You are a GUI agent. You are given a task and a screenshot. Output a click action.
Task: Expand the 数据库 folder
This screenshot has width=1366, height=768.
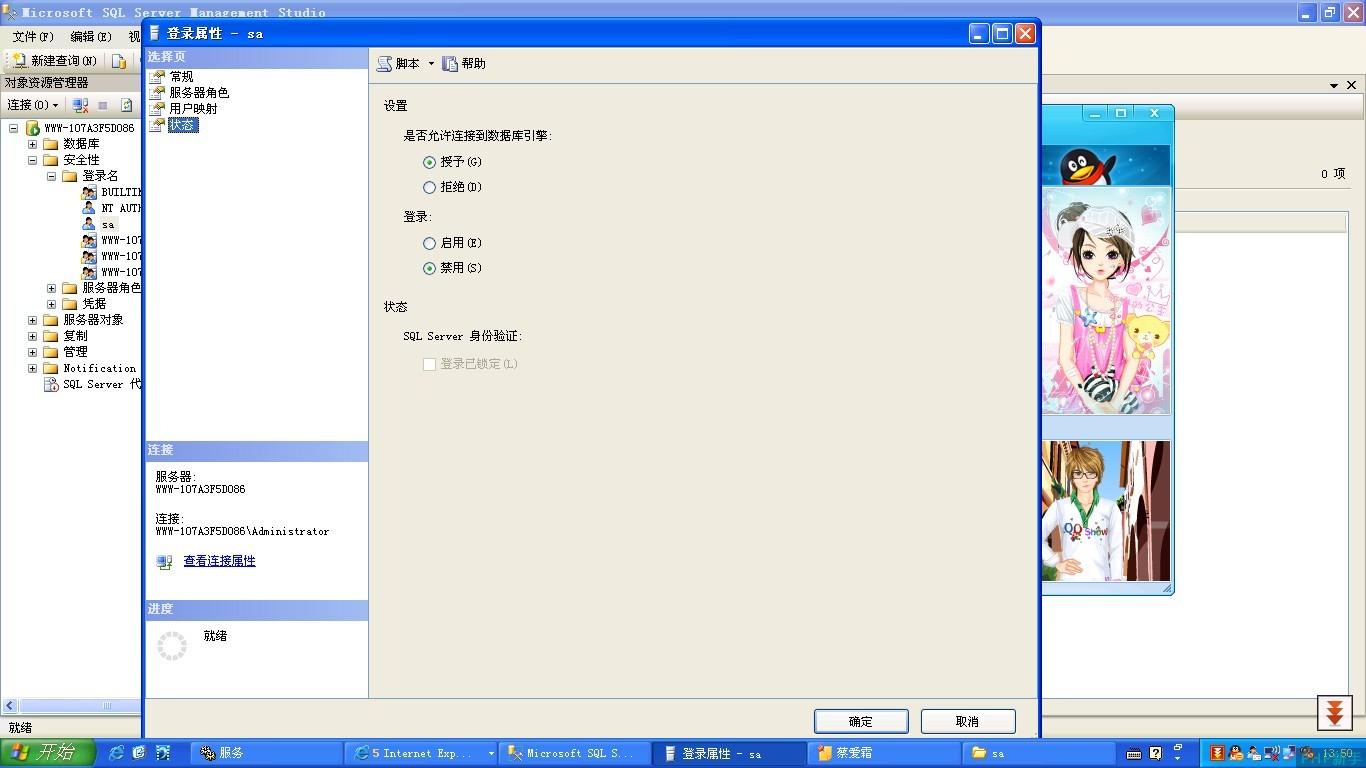coord(33,144)
